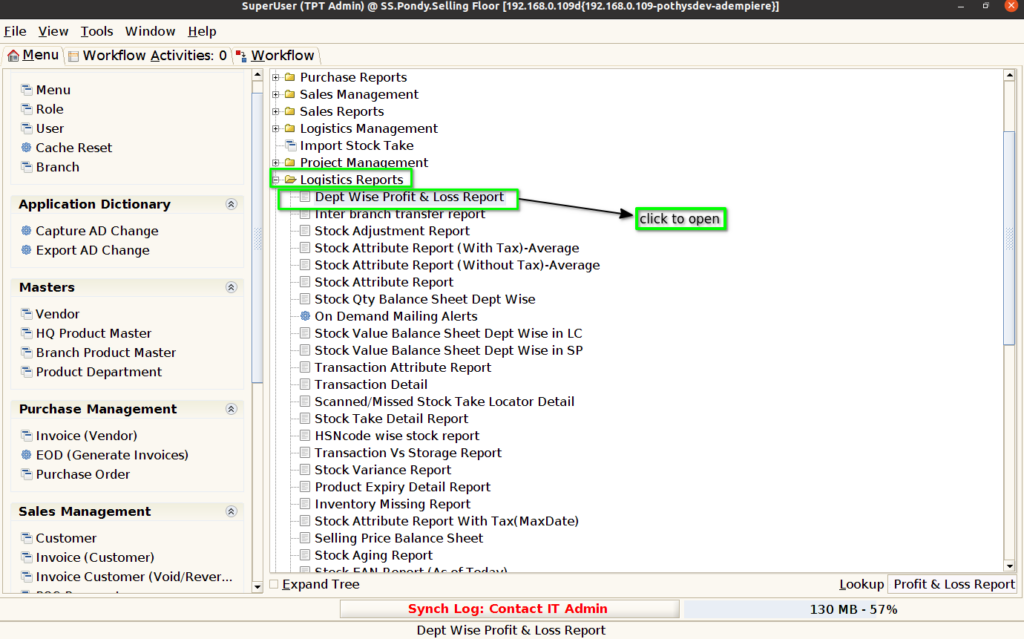Click the Customer window icon

coord(26,538)
